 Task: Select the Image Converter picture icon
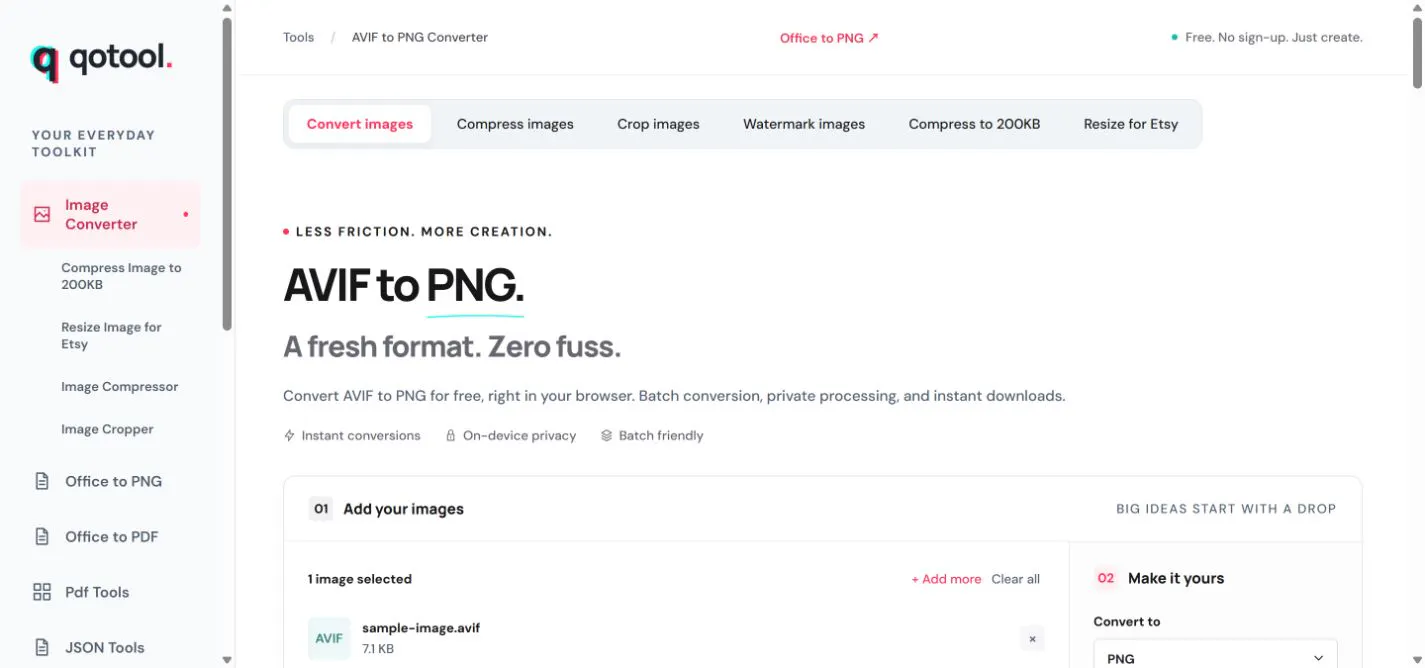coord(42,214)
